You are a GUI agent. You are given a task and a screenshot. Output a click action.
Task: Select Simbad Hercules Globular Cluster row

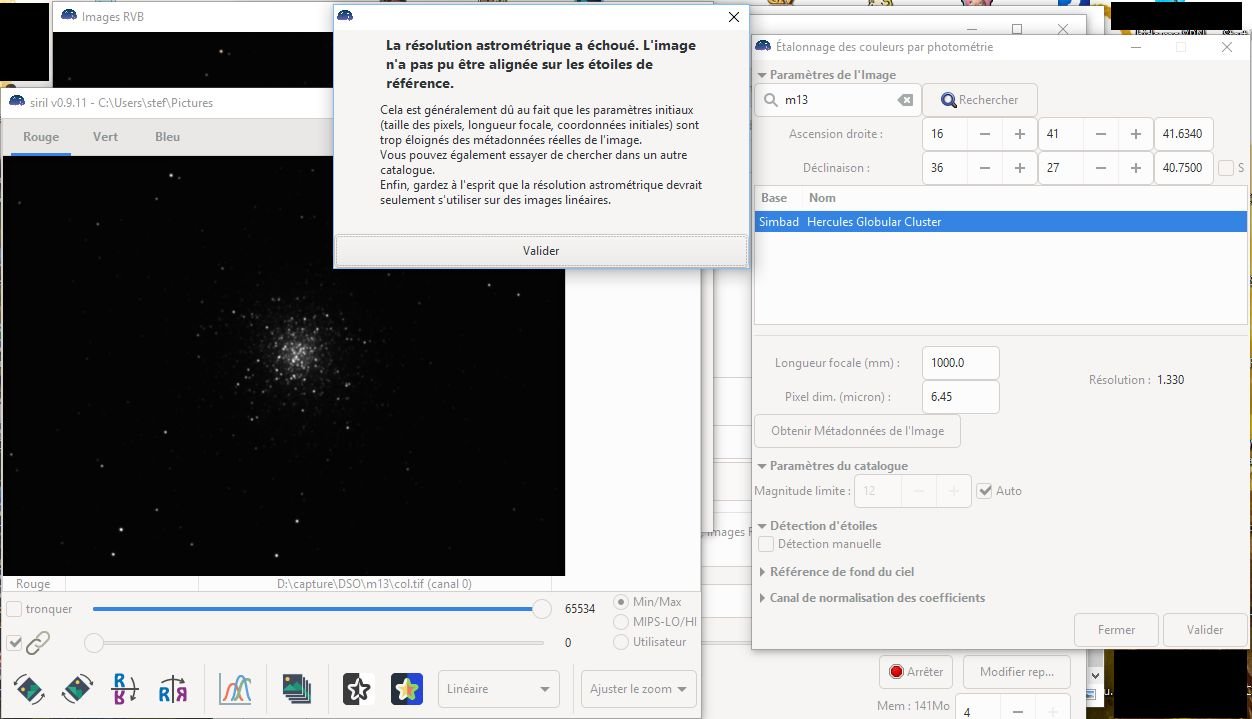tap(1001, 222)
